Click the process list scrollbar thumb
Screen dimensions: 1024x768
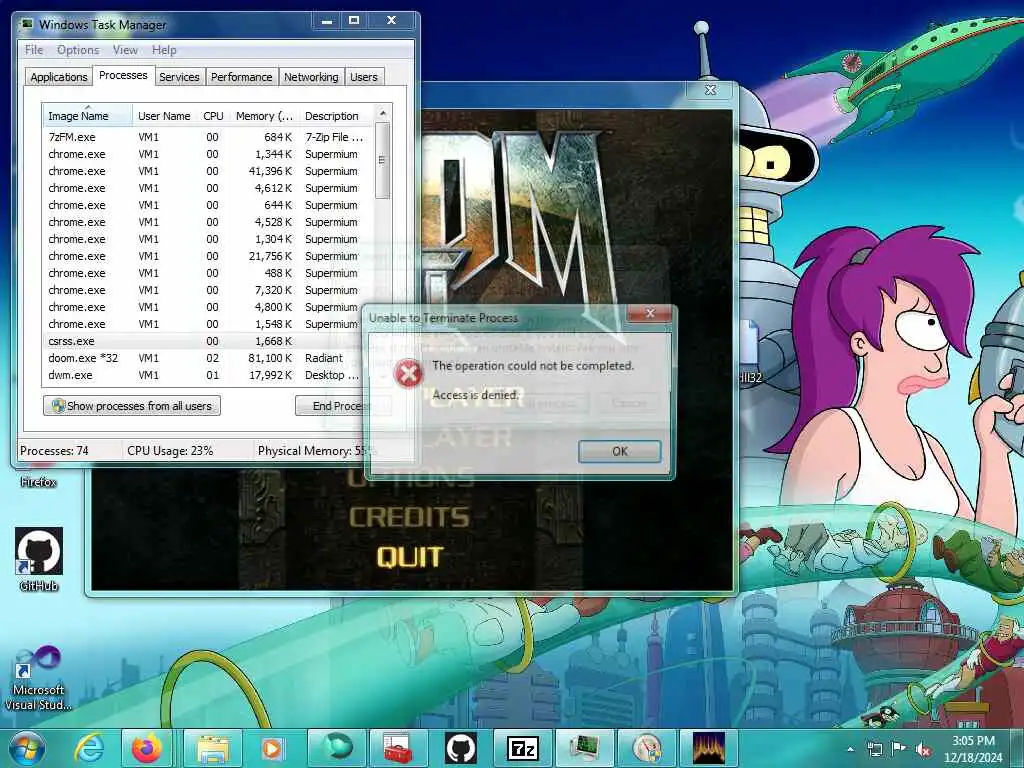point(383,161)
